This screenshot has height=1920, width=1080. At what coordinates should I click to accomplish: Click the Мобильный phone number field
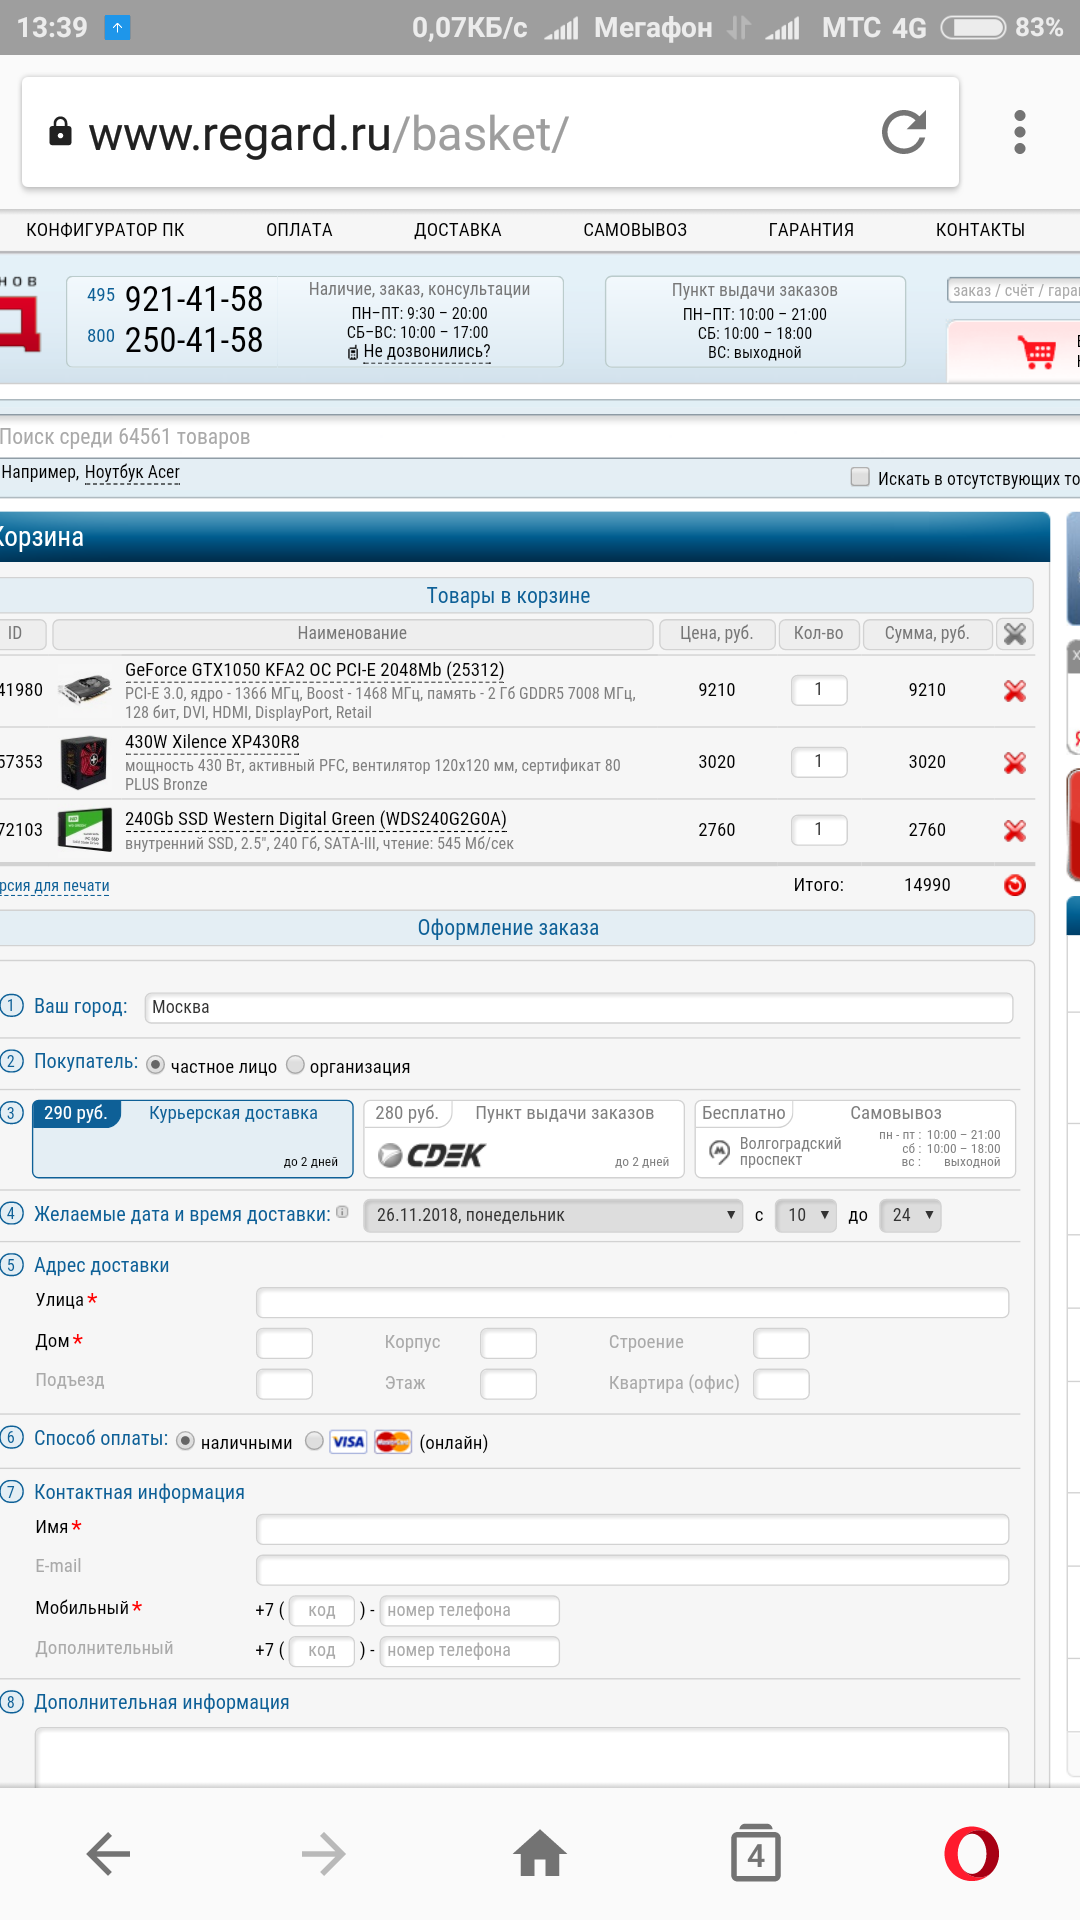coord(470,1611)
